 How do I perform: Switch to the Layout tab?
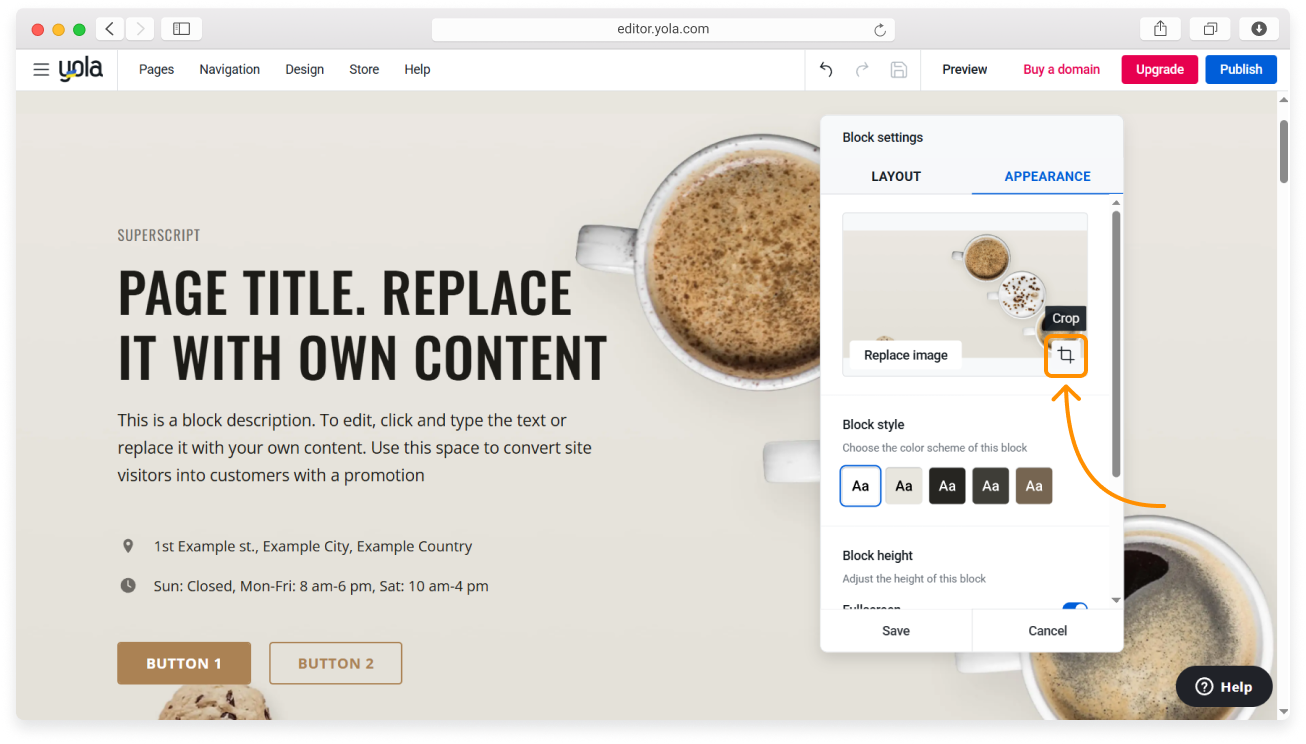[895, 176]
